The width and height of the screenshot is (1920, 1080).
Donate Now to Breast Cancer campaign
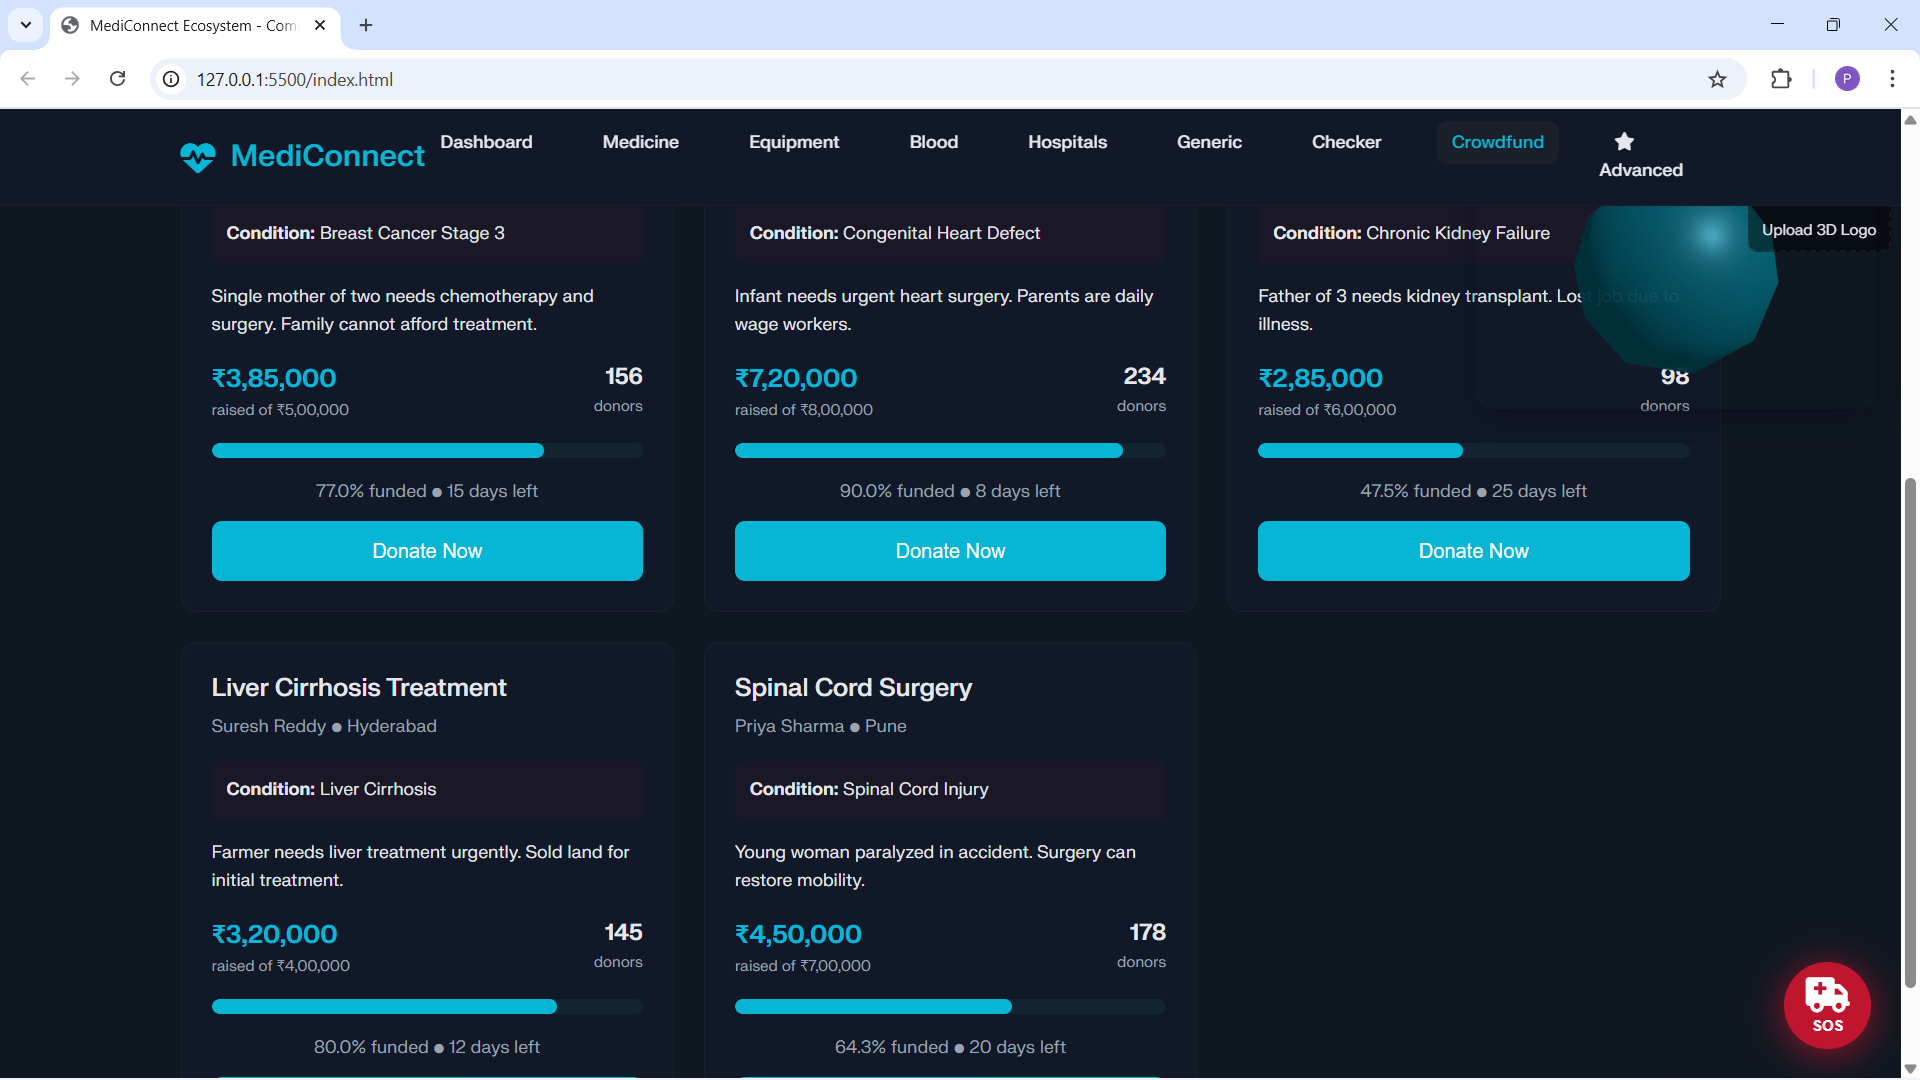click(427, 551)
